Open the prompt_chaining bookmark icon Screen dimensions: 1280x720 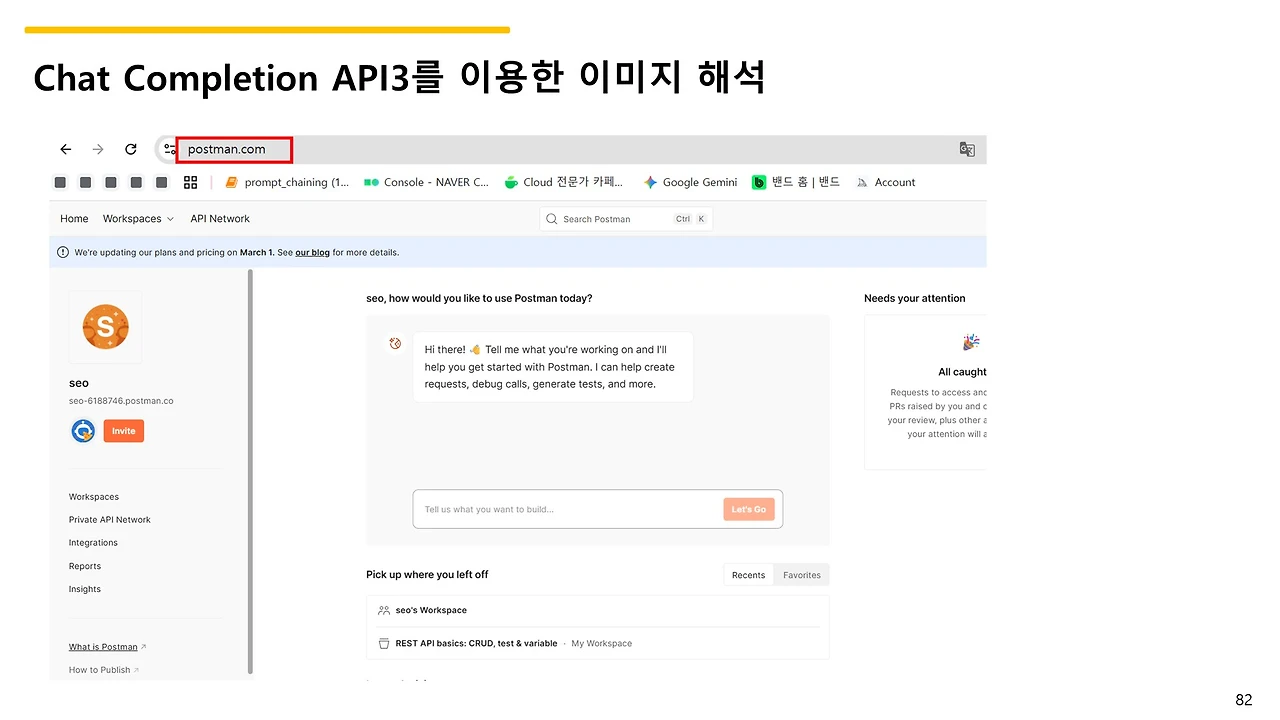click(x=232, y=182)
